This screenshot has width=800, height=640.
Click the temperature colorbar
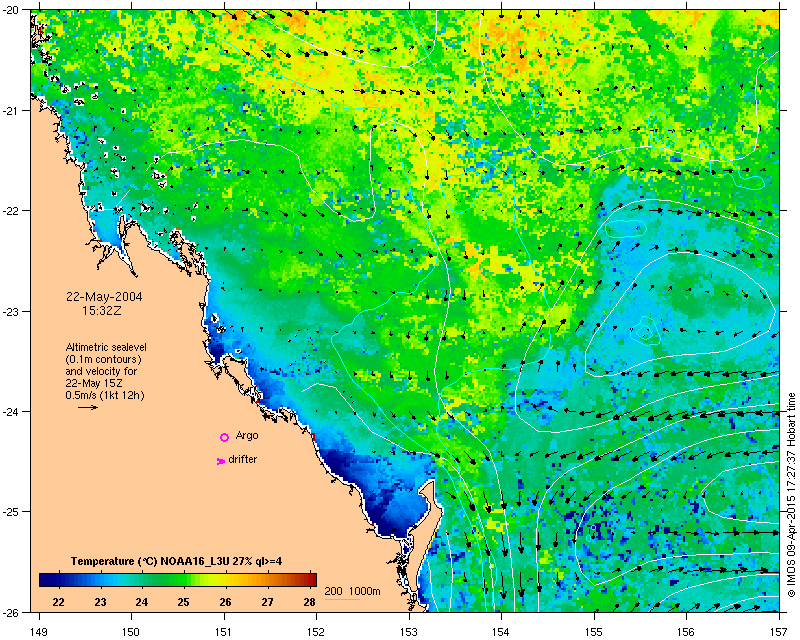pyautogui.click(x=178, y=579)
